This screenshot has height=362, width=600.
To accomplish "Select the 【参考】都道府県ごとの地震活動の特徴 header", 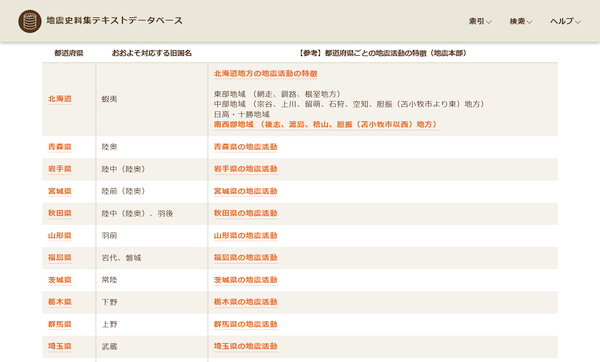I will click(383, 53).
